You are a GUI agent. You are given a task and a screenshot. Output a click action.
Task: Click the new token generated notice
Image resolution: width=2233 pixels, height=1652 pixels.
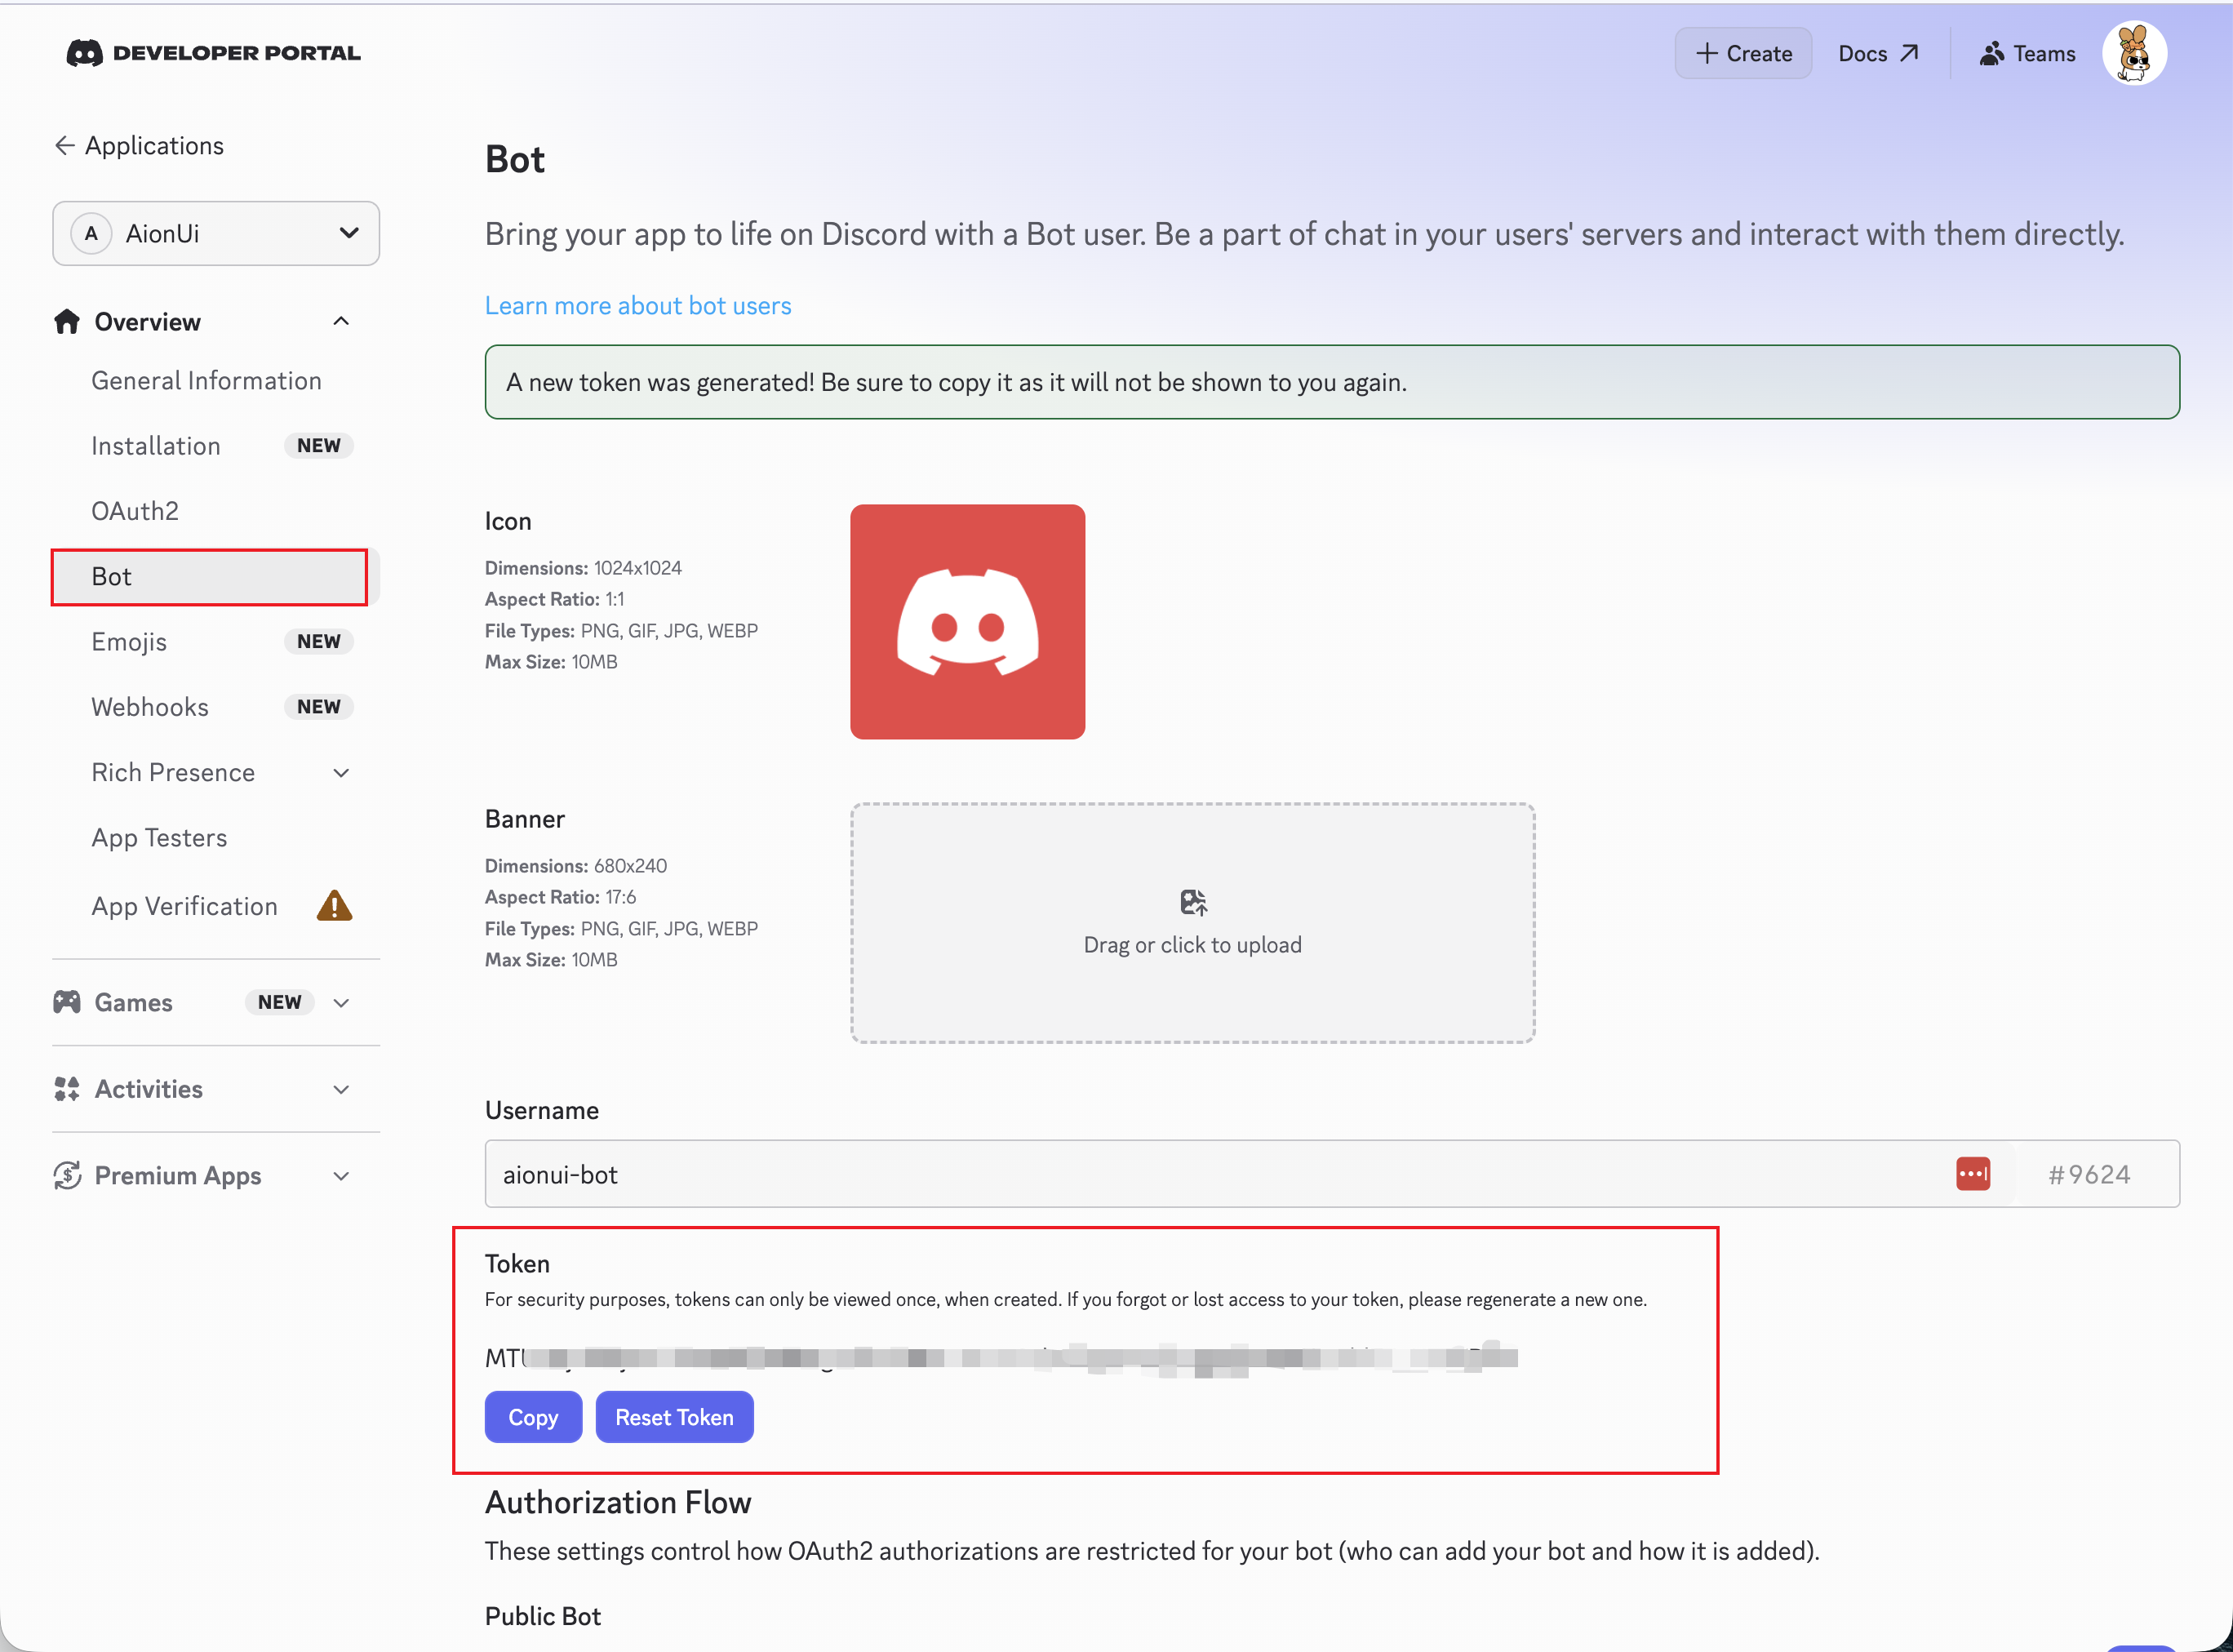pos(1332,382)
